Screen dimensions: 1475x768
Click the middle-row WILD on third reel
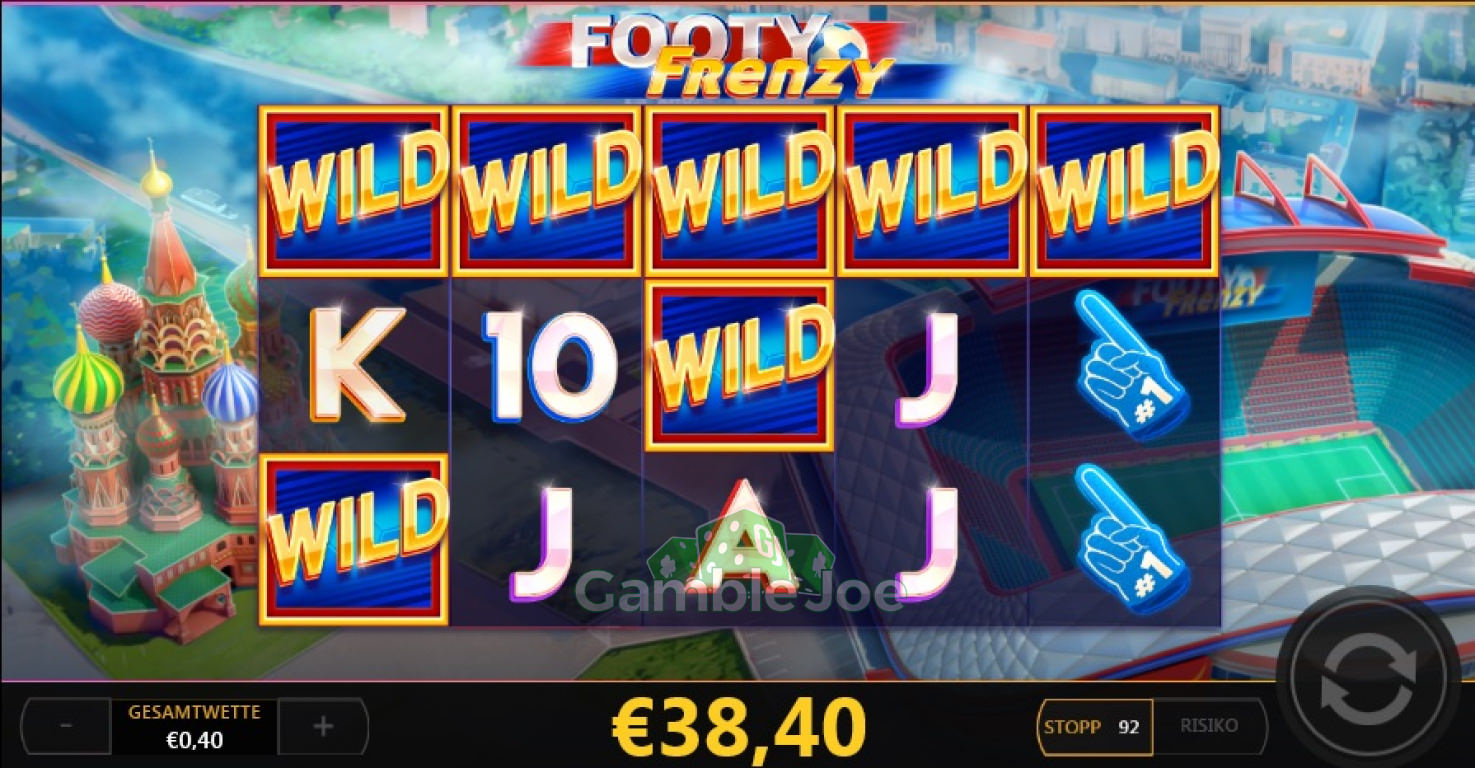[740, 365]
